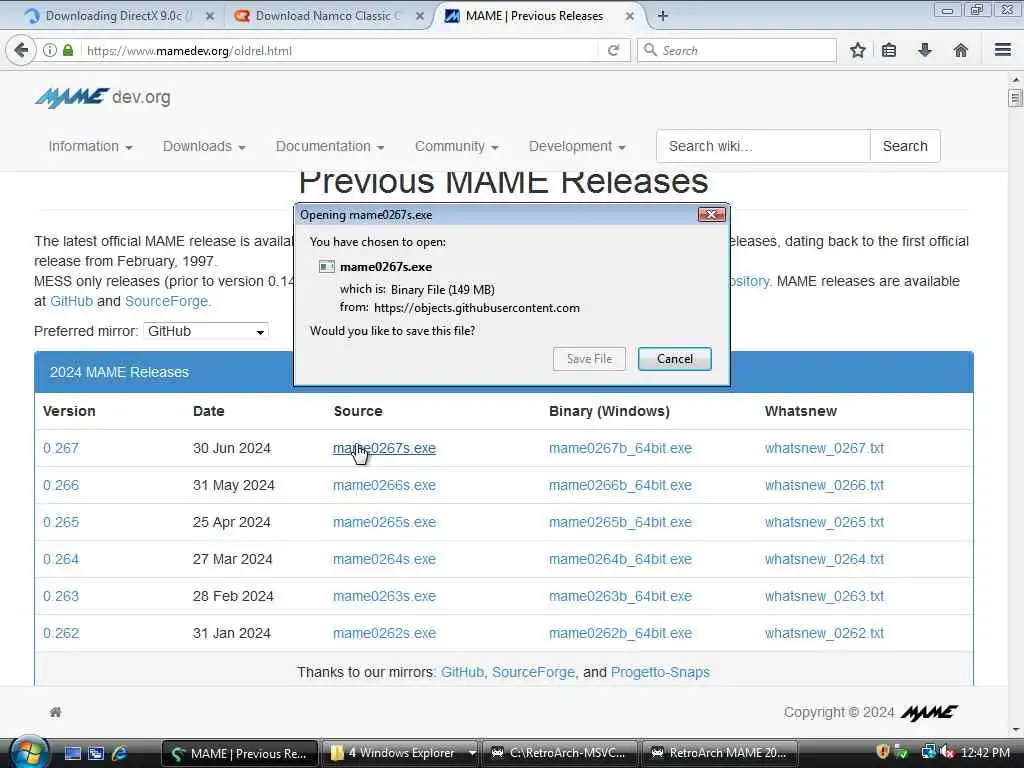The image size is (1024, 768).
Task: Close the Opening mame0267s.exe dialog
Action: (x=711, y=214)
